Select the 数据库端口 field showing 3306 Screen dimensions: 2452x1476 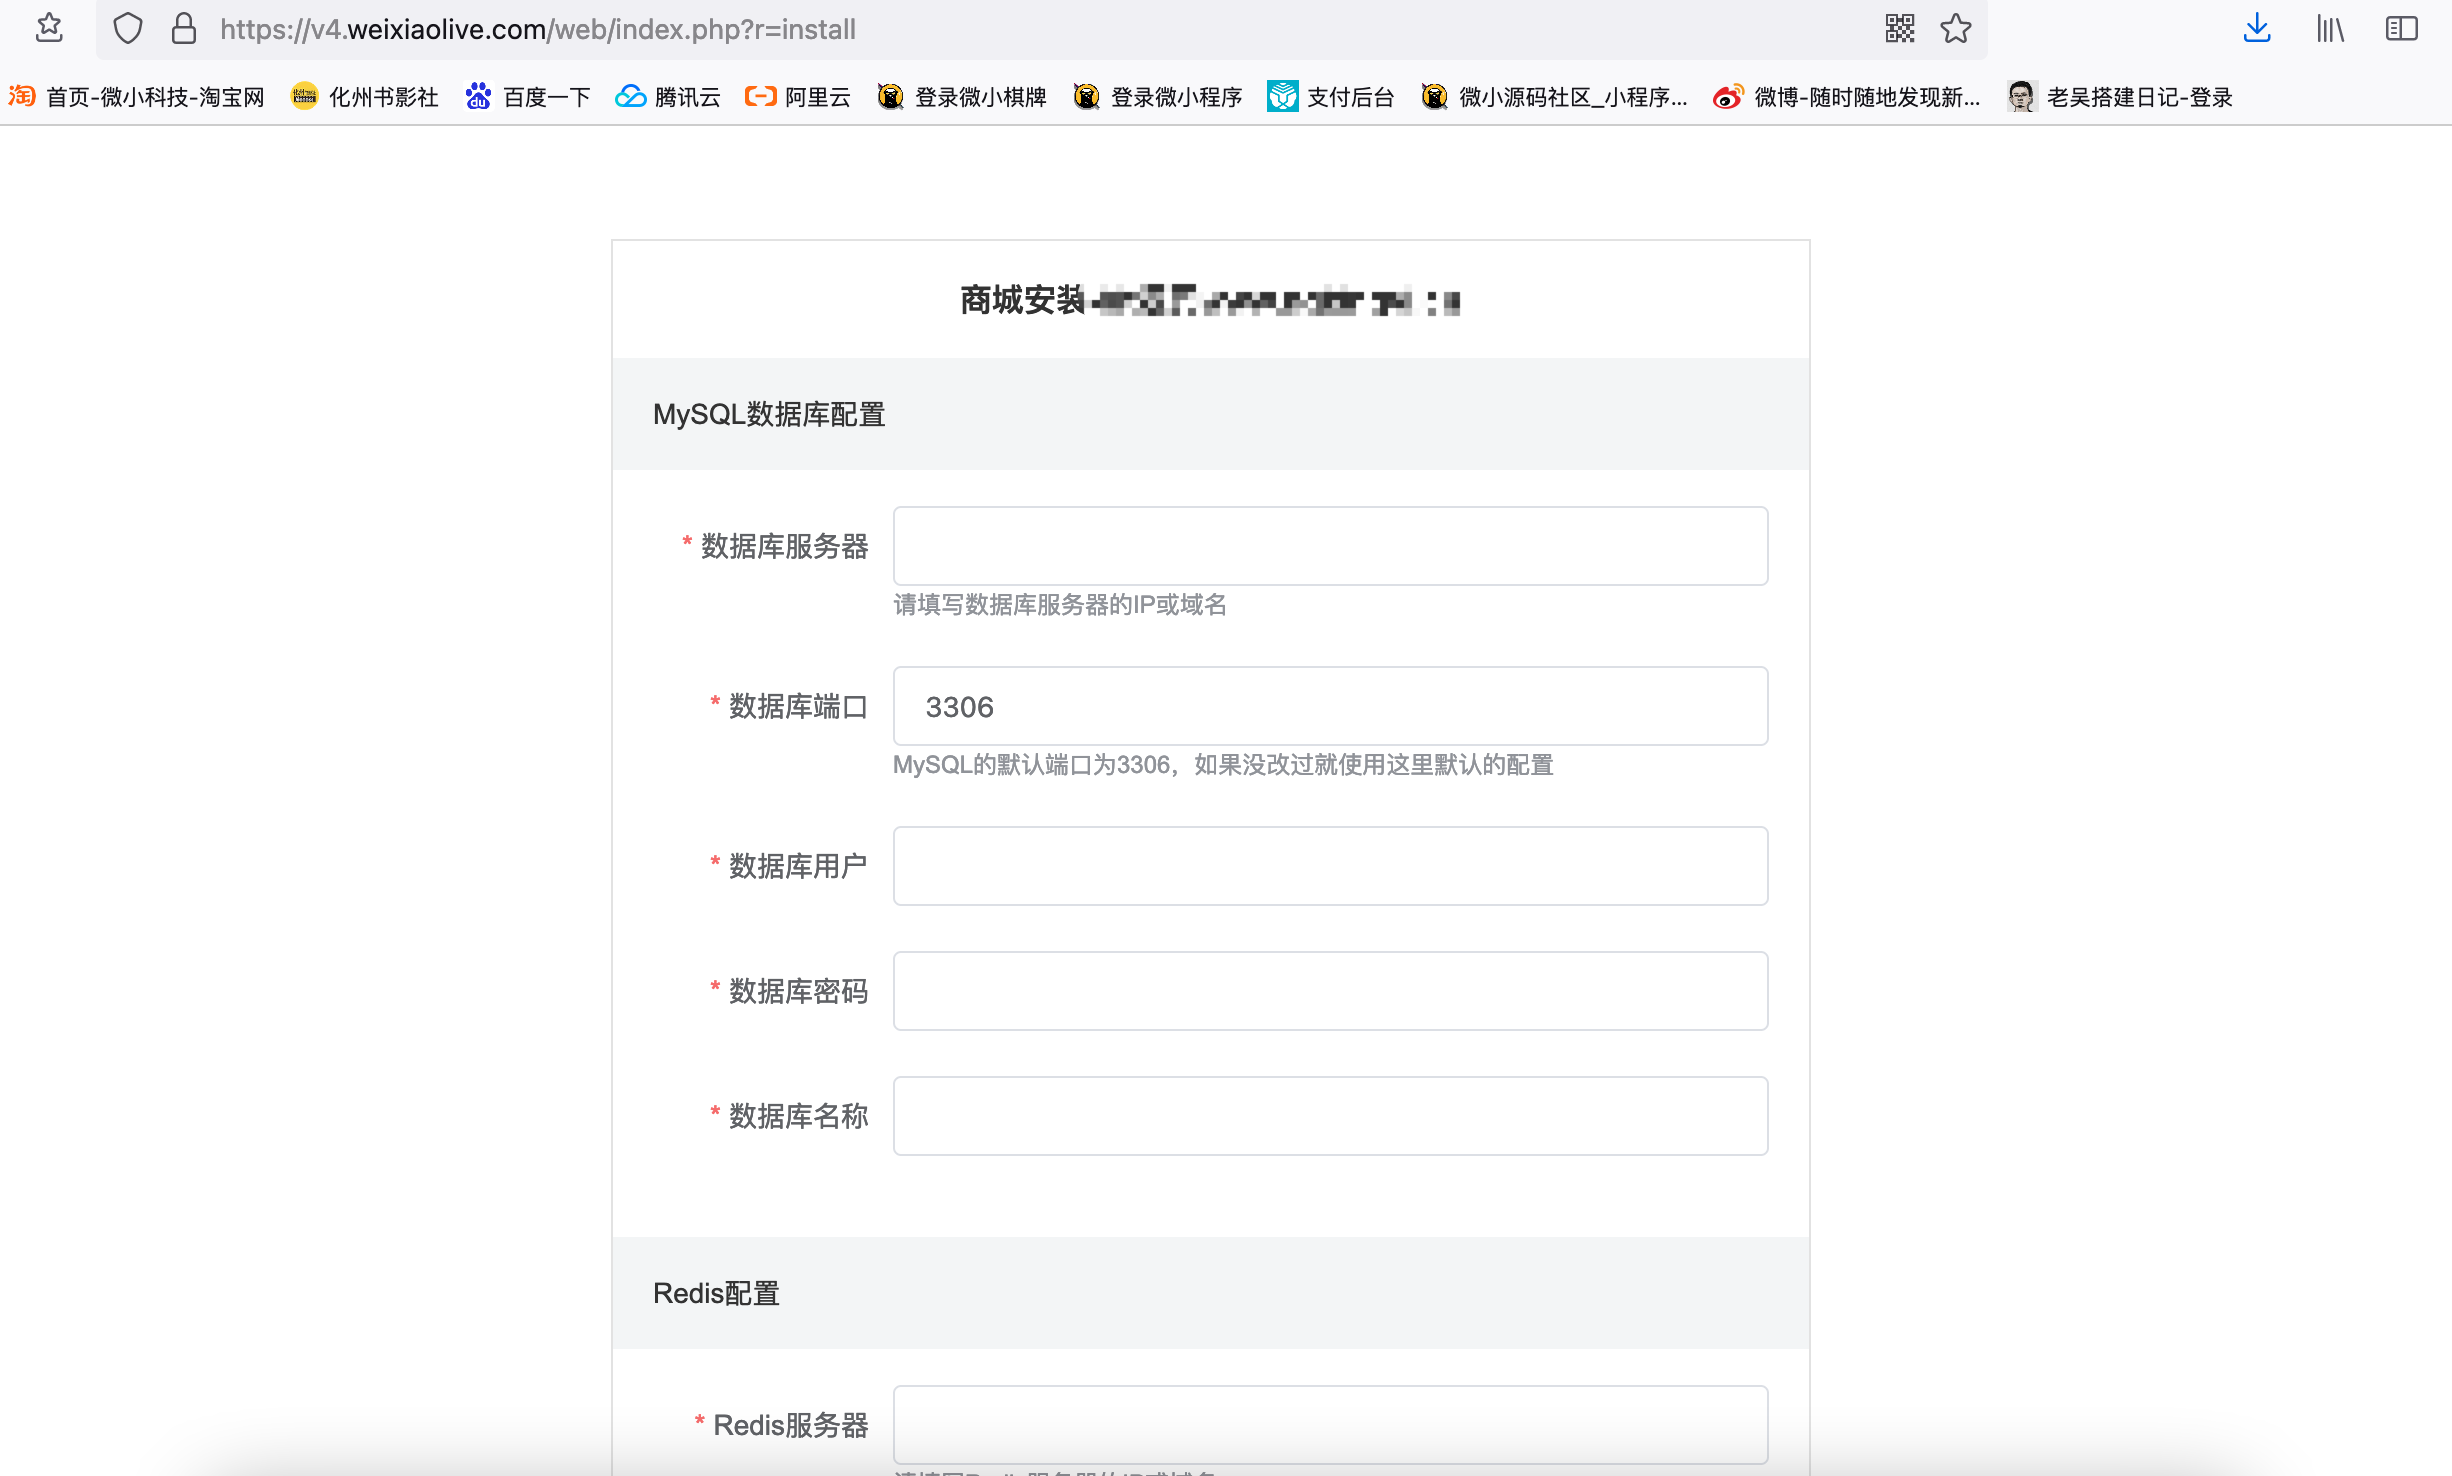(1330, 706)
